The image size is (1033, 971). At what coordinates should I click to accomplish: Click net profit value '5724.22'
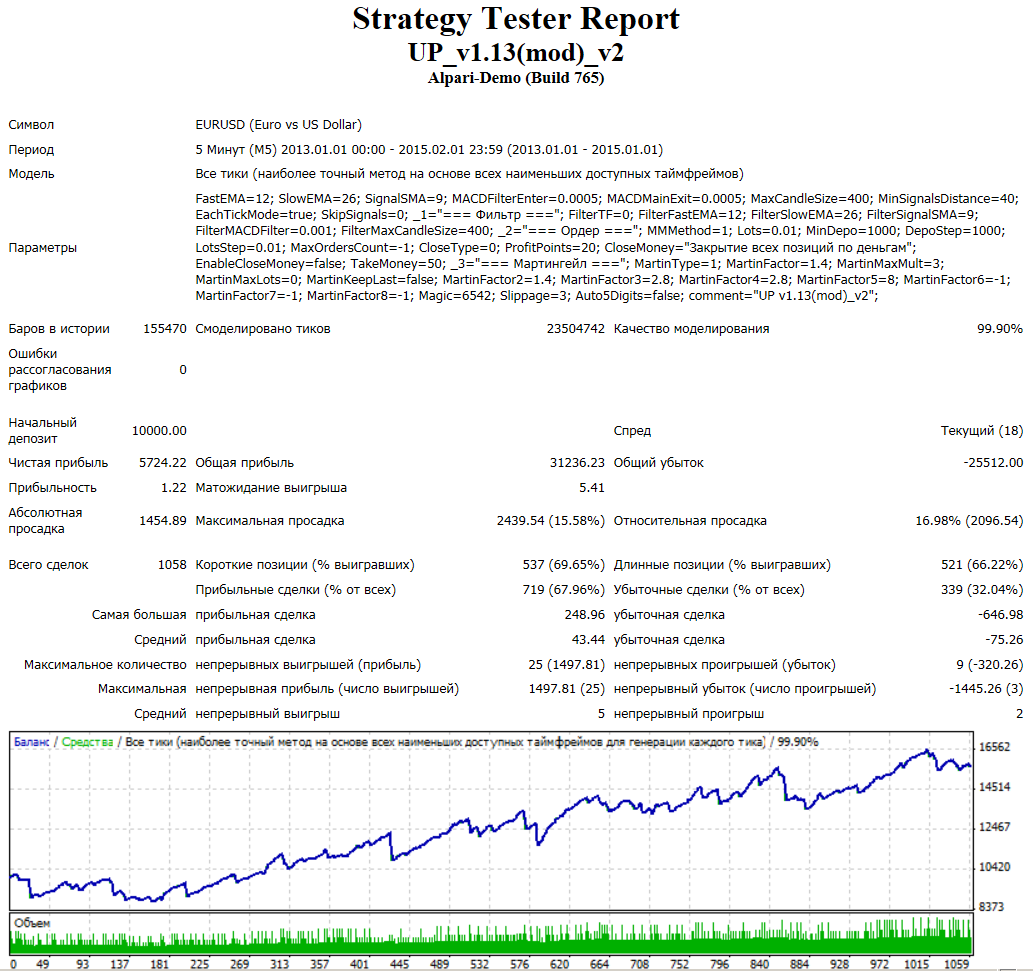tap(163, 463)
